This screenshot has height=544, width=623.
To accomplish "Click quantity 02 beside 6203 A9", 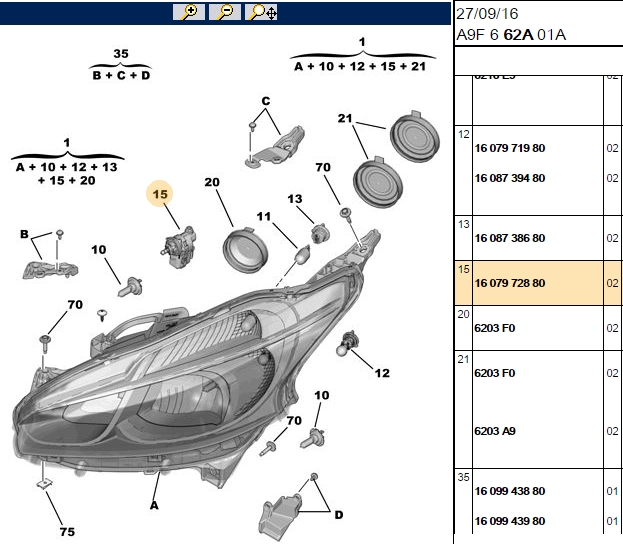I will click(612, 431).
